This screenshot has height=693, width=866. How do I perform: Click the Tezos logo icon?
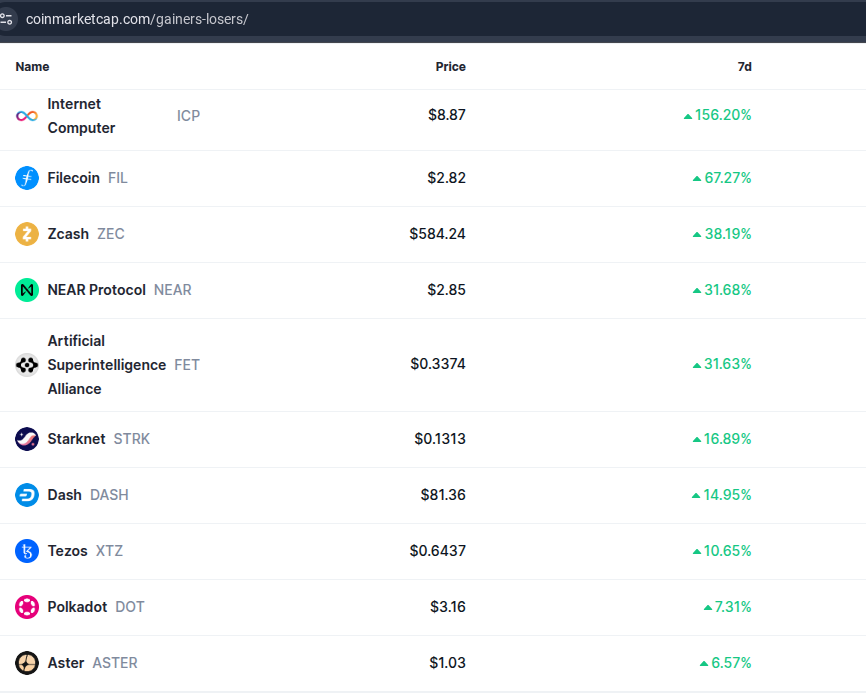[x=27, y=551]
